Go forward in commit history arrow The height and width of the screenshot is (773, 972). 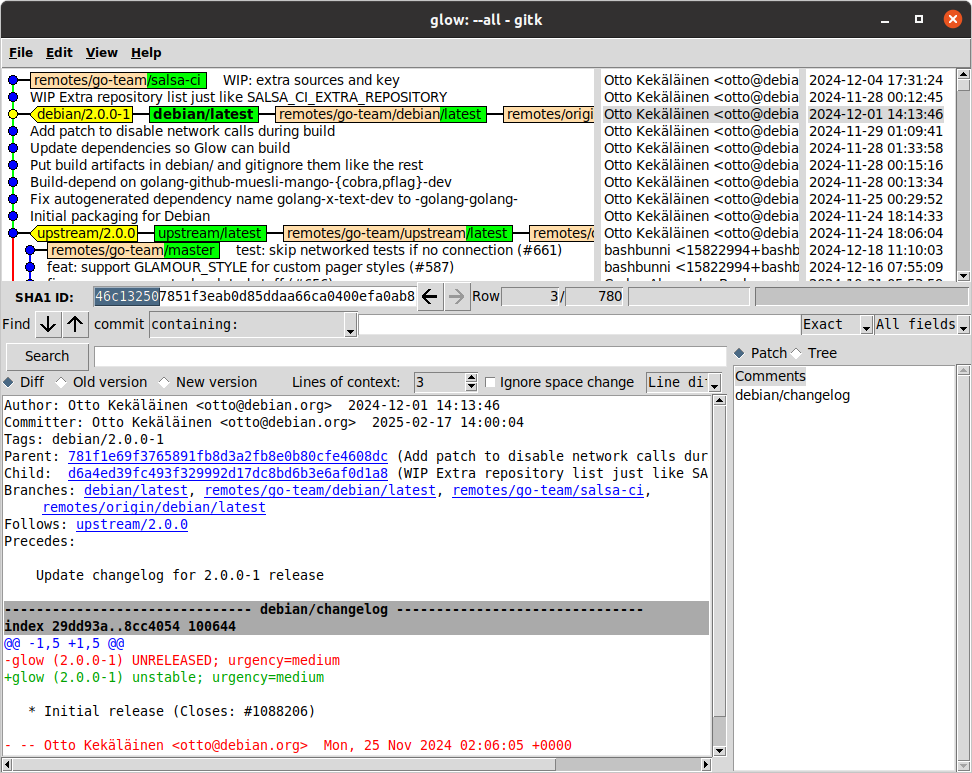(456, 297)
